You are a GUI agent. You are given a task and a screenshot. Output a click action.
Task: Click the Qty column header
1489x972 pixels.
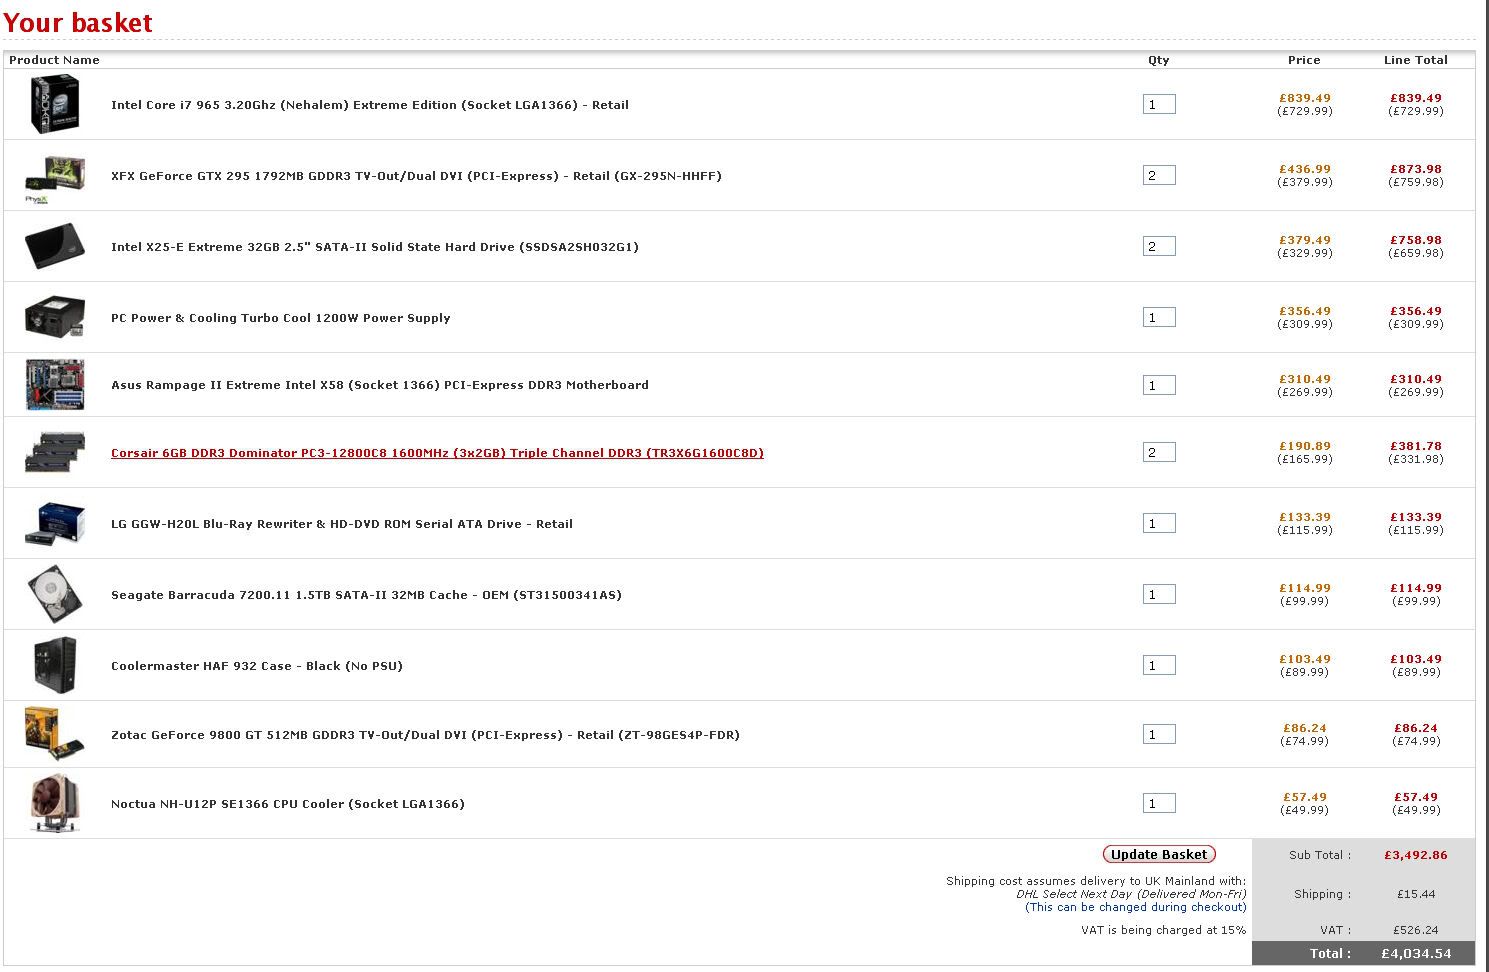click(1159, 60)
